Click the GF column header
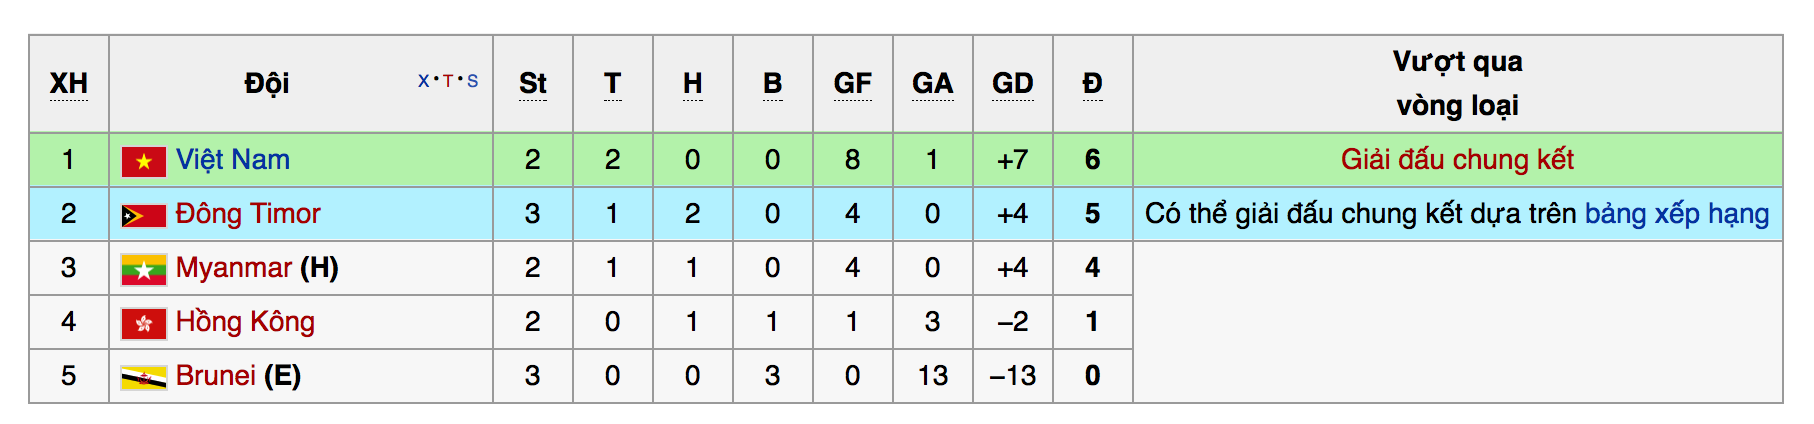1814x424 pixels. point(852,84)
